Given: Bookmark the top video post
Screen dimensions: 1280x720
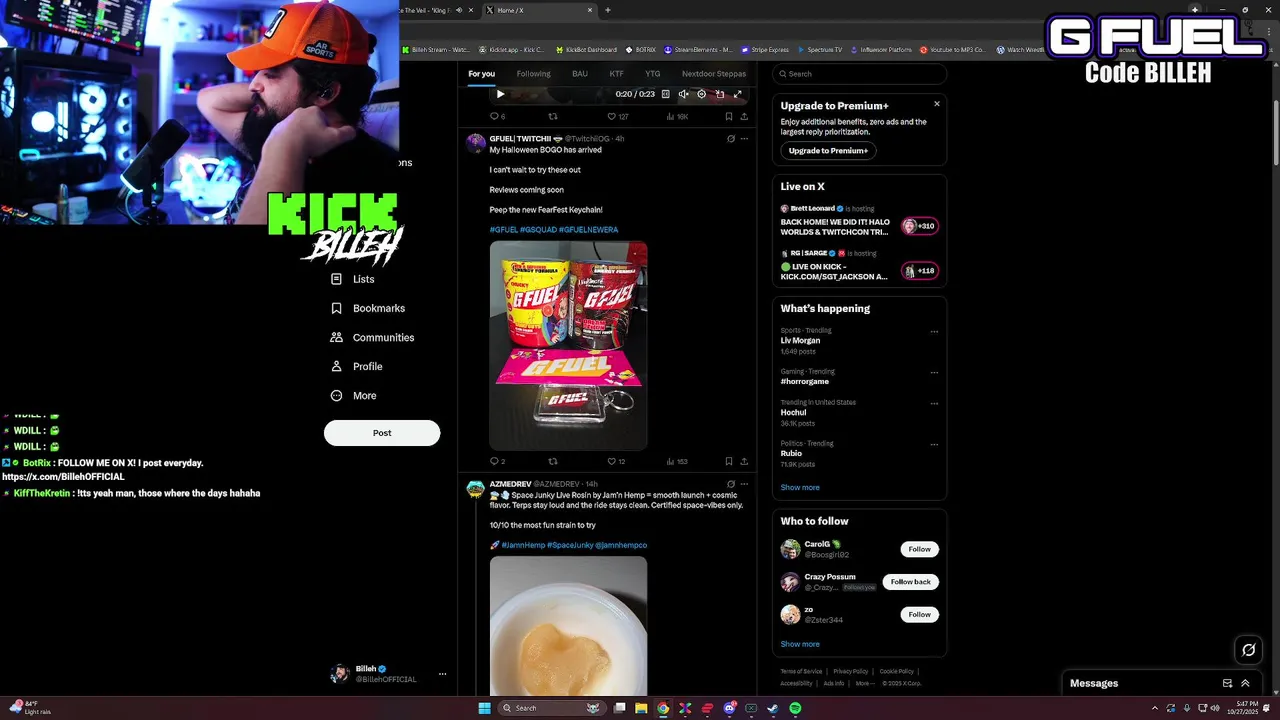Looking at the screenshot, I should pos(728,116).
